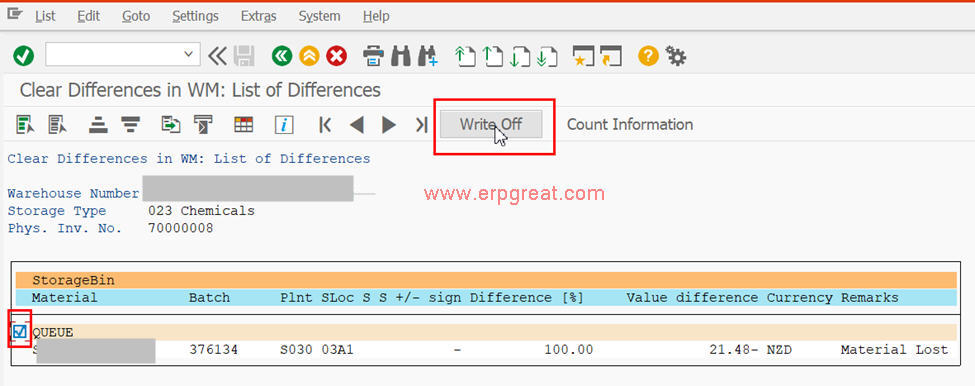Open the Edit menu
Viewport: 975px width, 386px height.
point(88,16)
